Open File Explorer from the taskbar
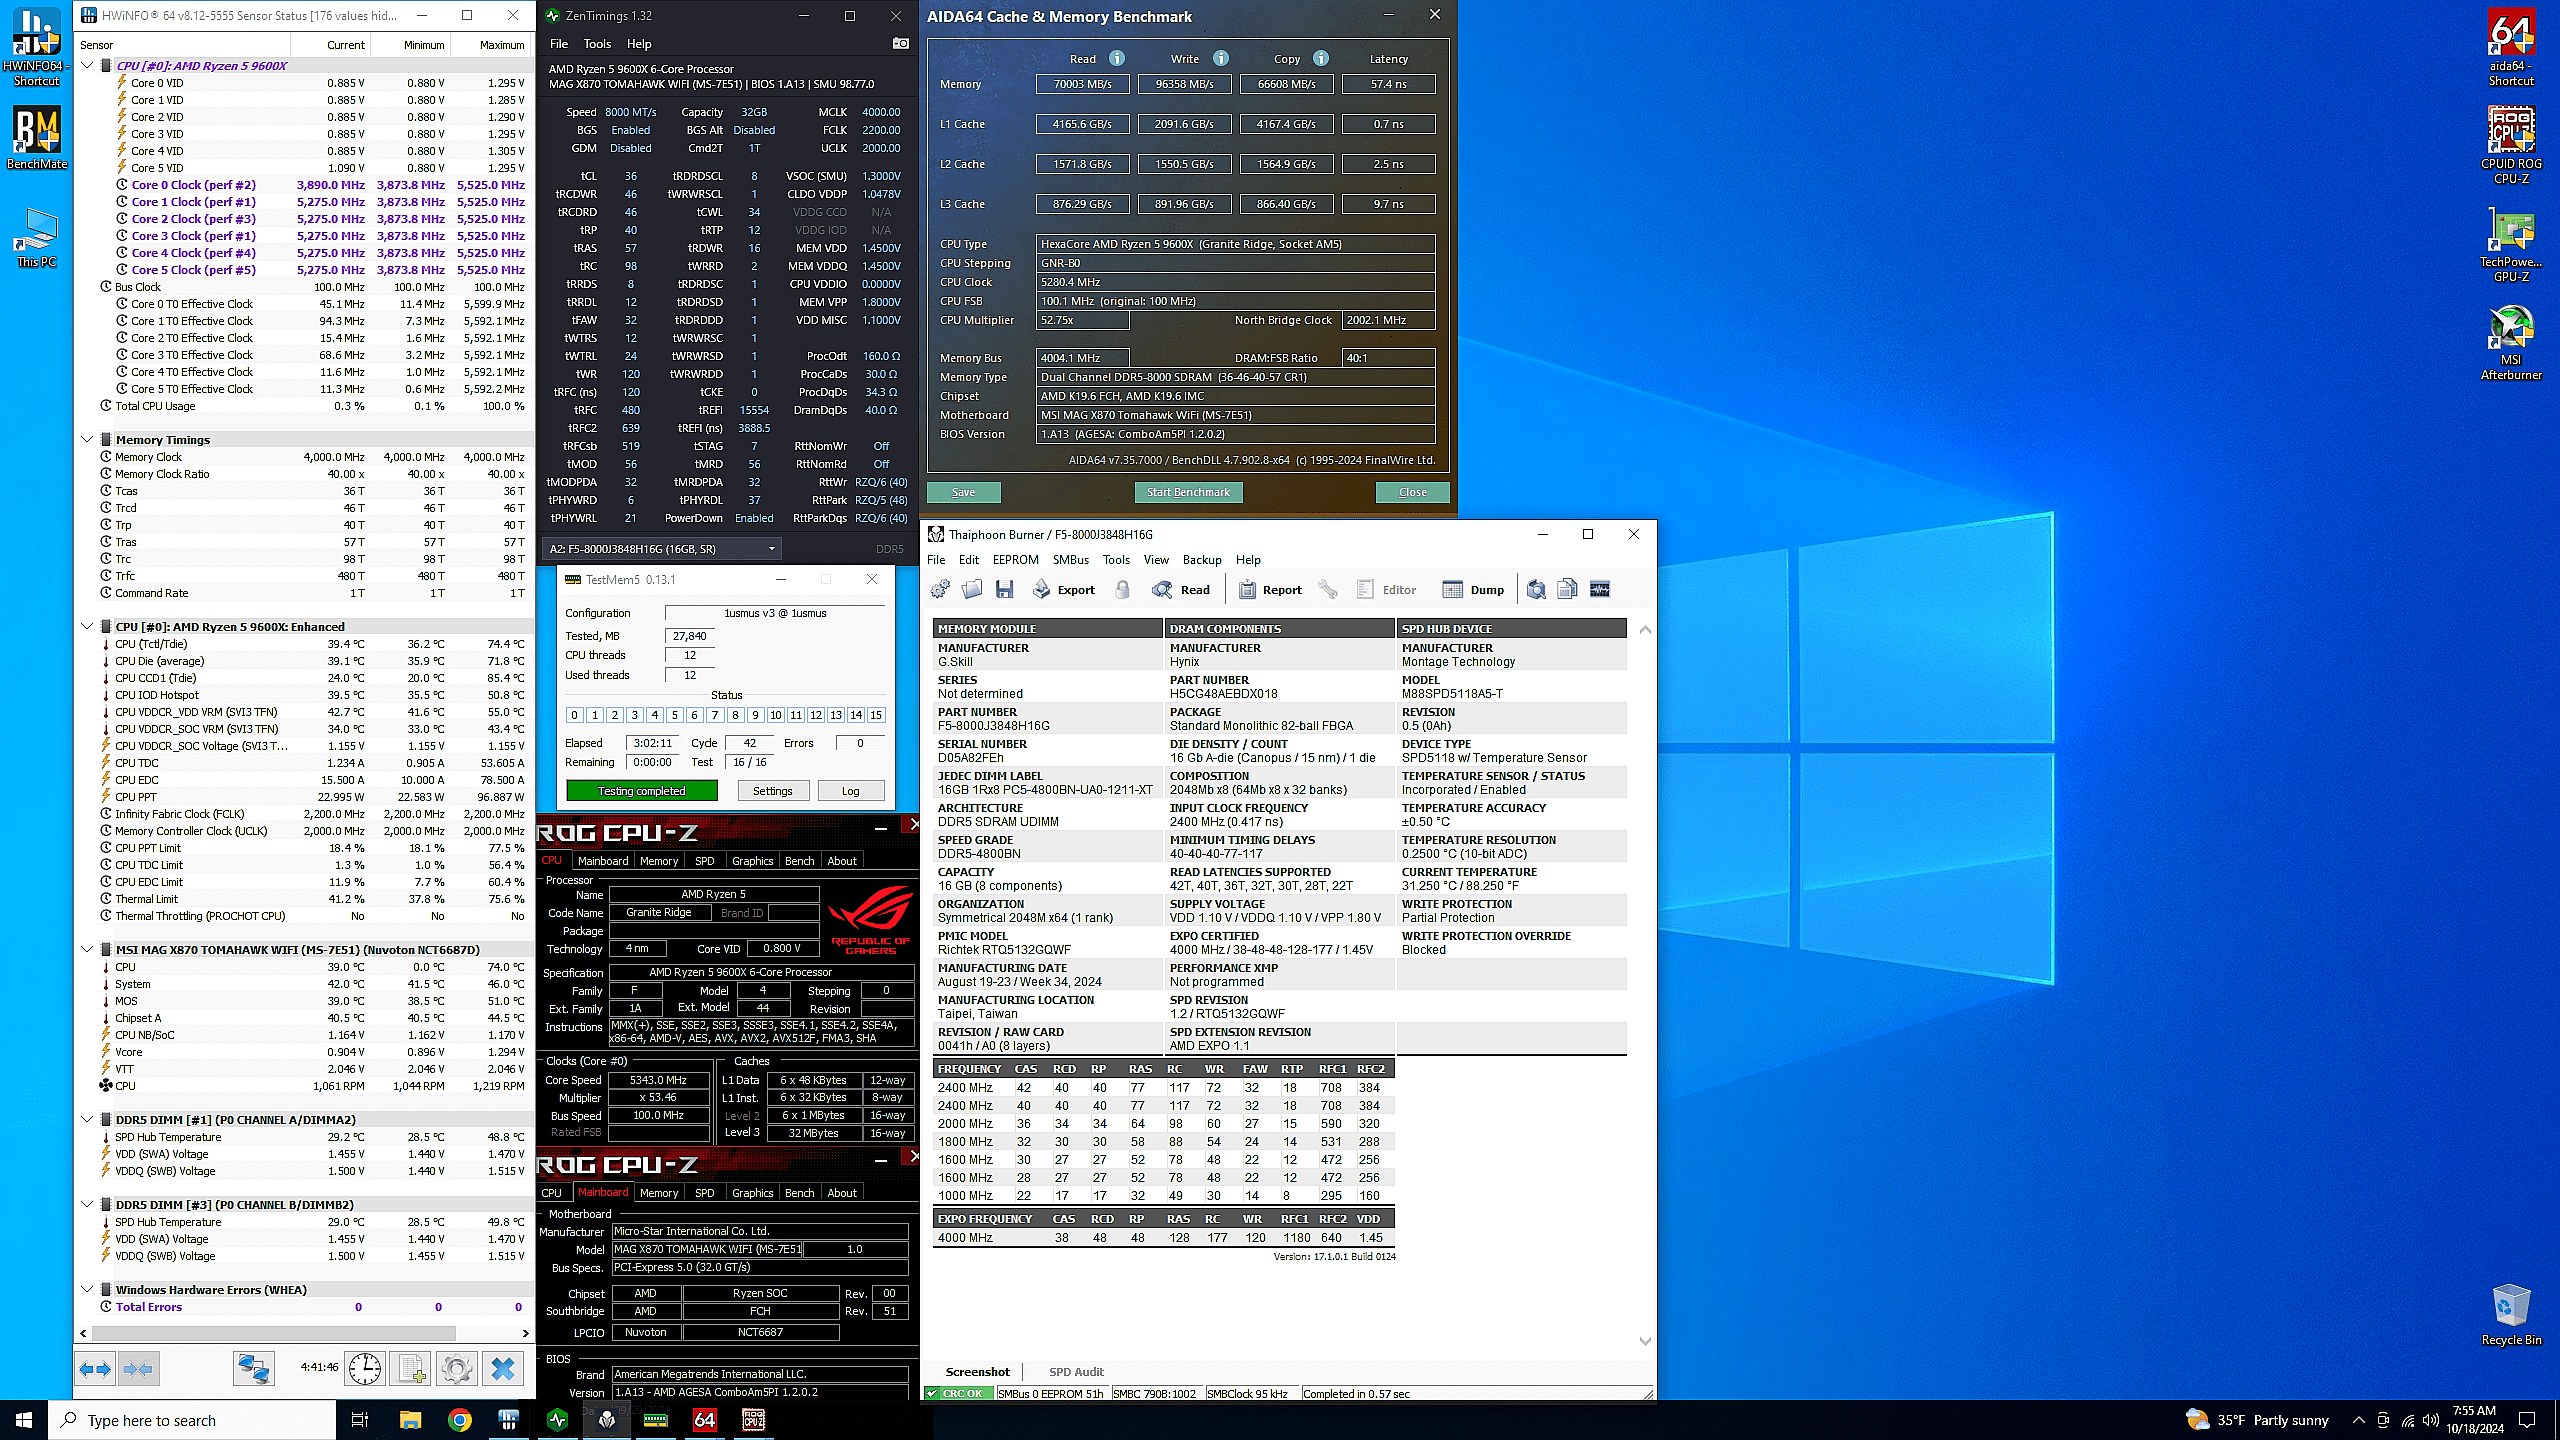This screenshot has height=1440, width=2560. point(410,1420)
